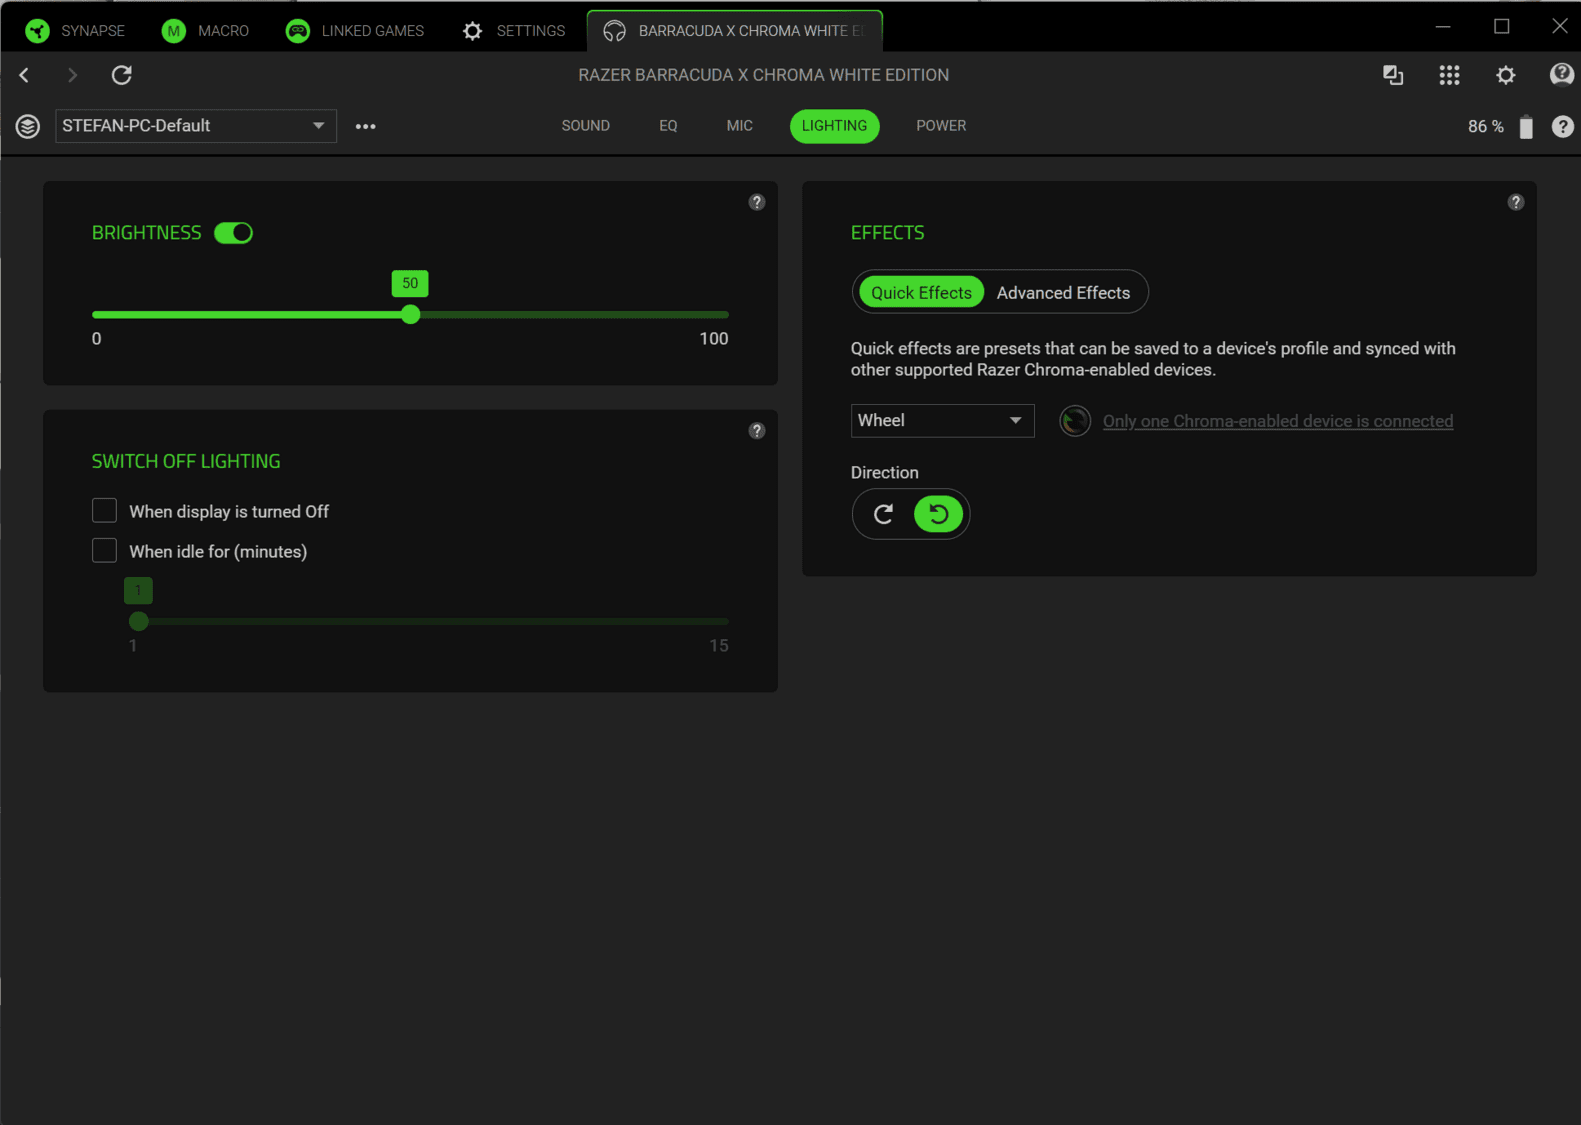The width and height of the screenshot is (1581, 1125).
Task: Click the Linked Games controller icon
Action: click(x=298, y=31)
